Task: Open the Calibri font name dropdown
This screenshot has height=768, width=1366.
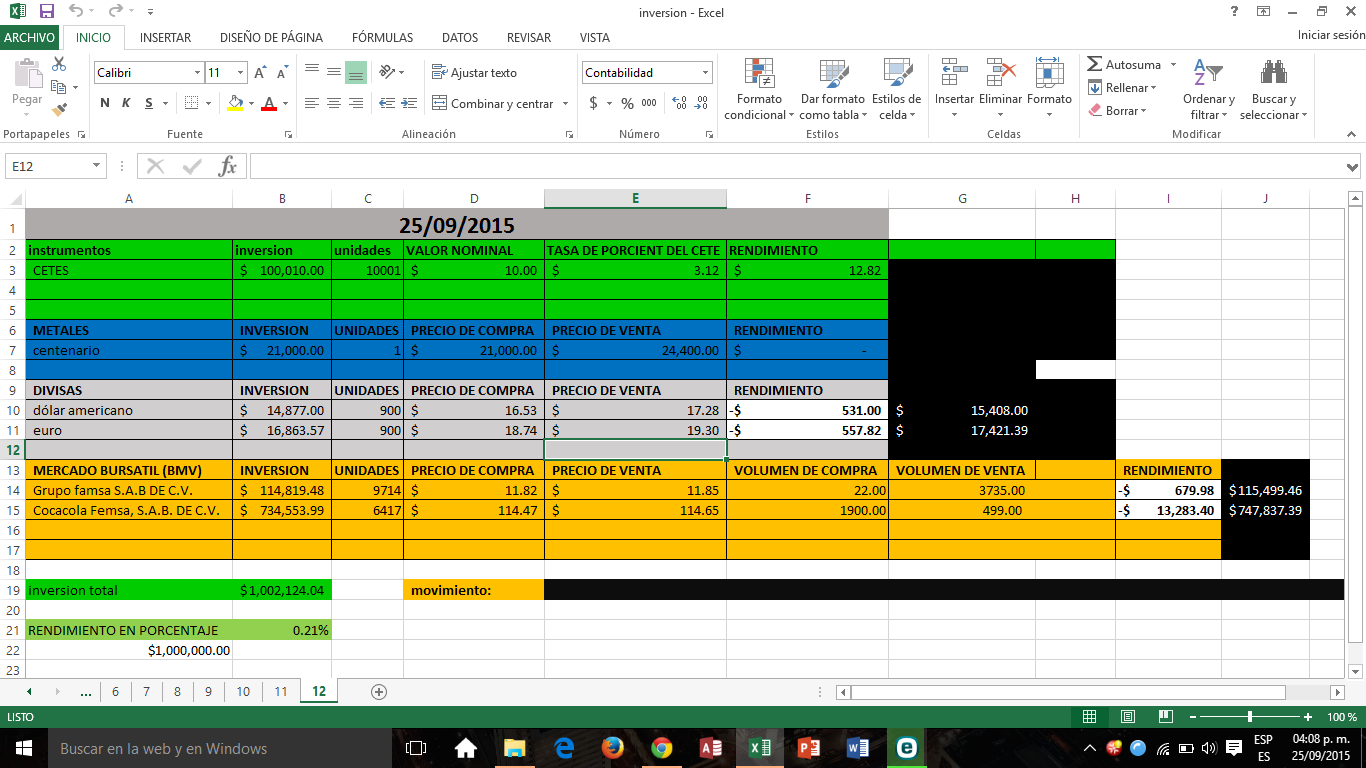Action: [x=197, y=73]
